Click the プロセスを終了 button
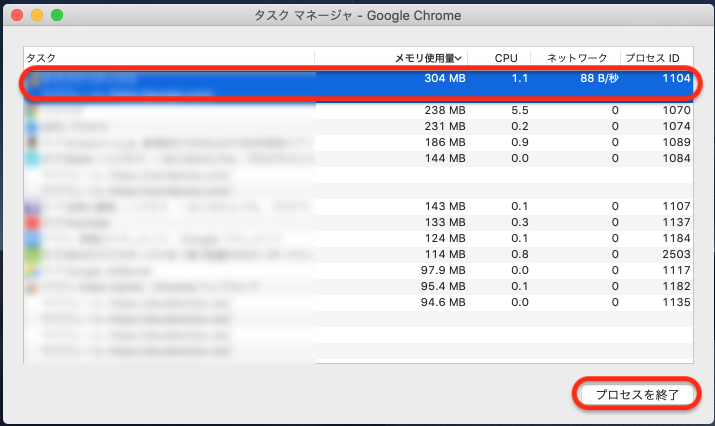Image resolution: width=715 pixels, height=426 pixels. coord(637,394)
